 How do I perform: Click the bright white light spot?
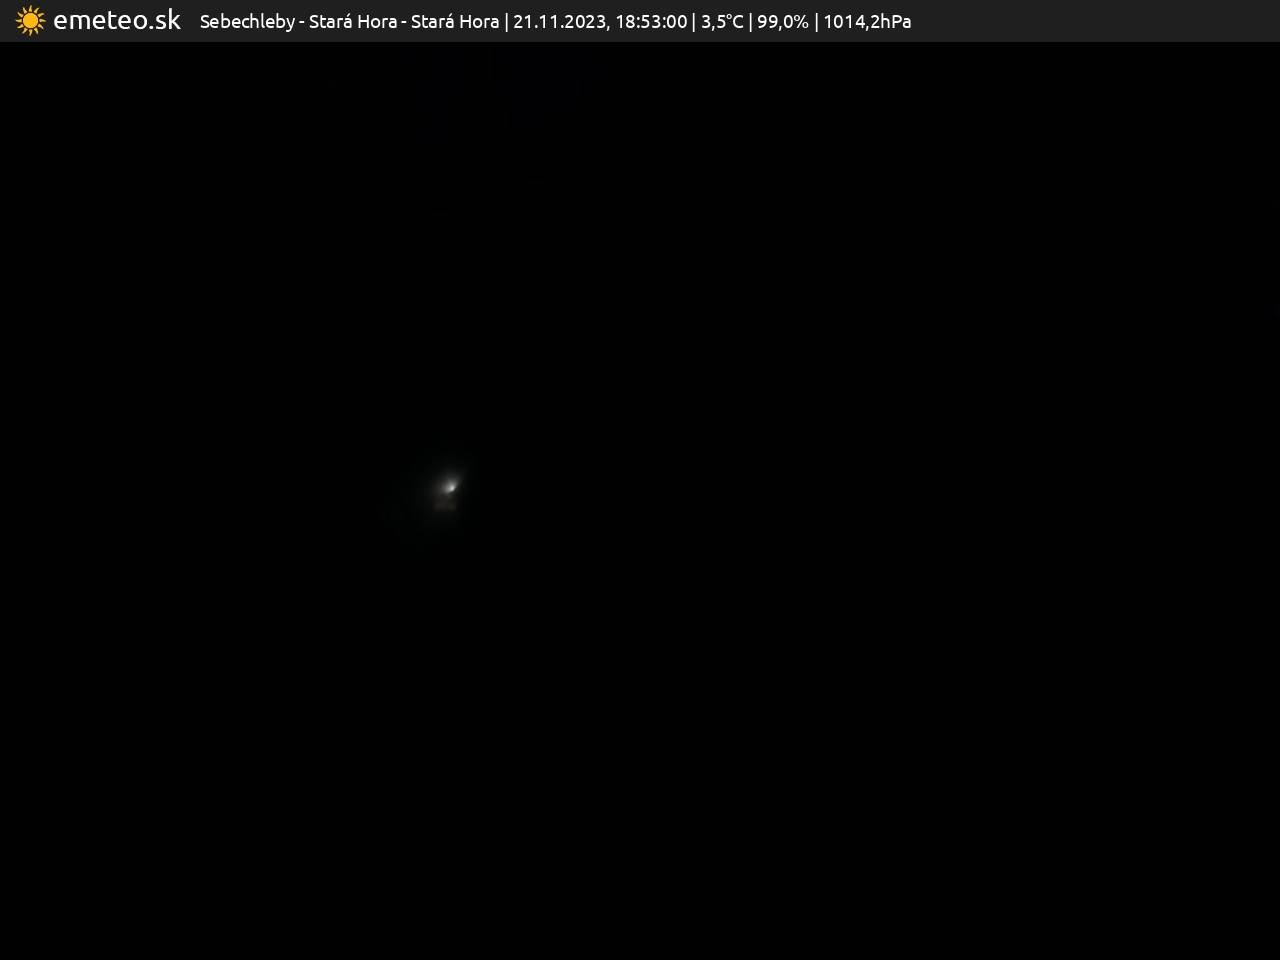pos(450,486)
